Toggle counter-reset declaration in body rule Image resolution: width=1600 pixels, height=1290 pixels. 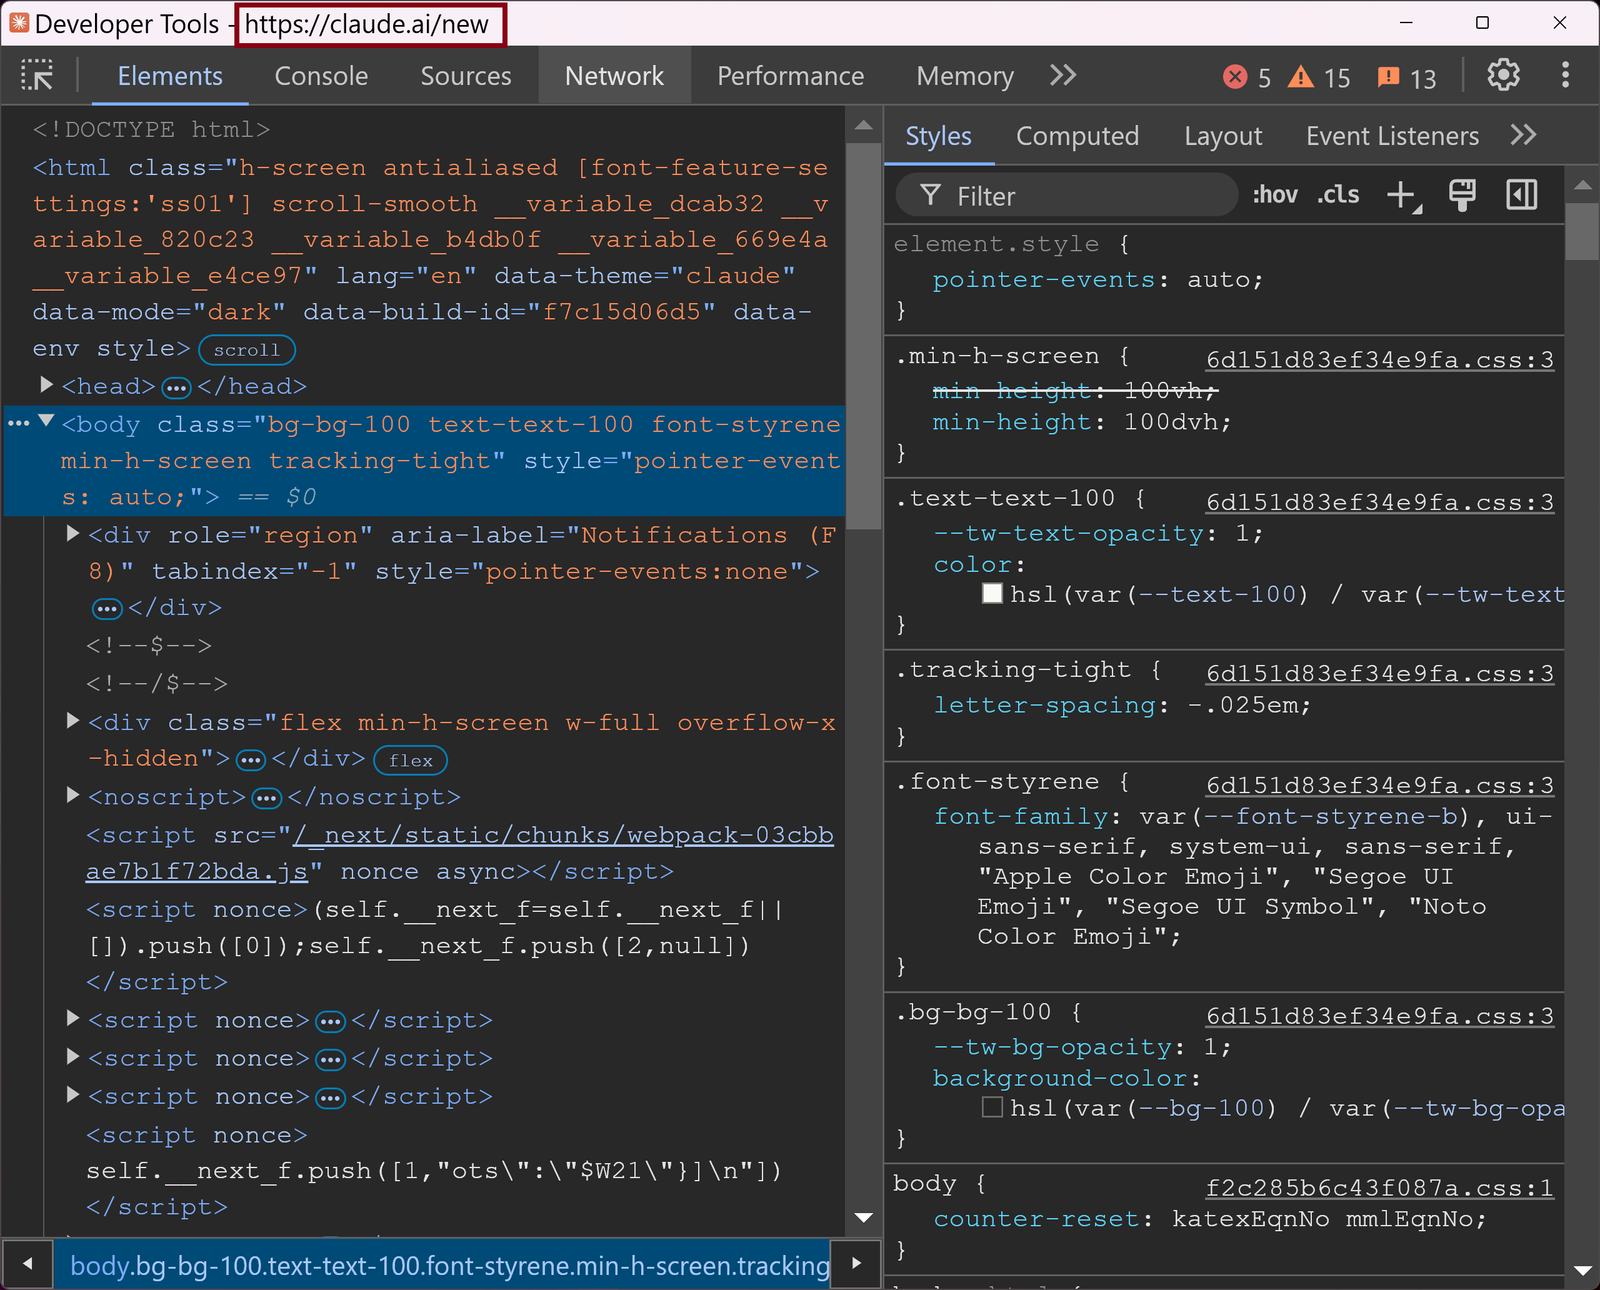tap(1210, 1219)
